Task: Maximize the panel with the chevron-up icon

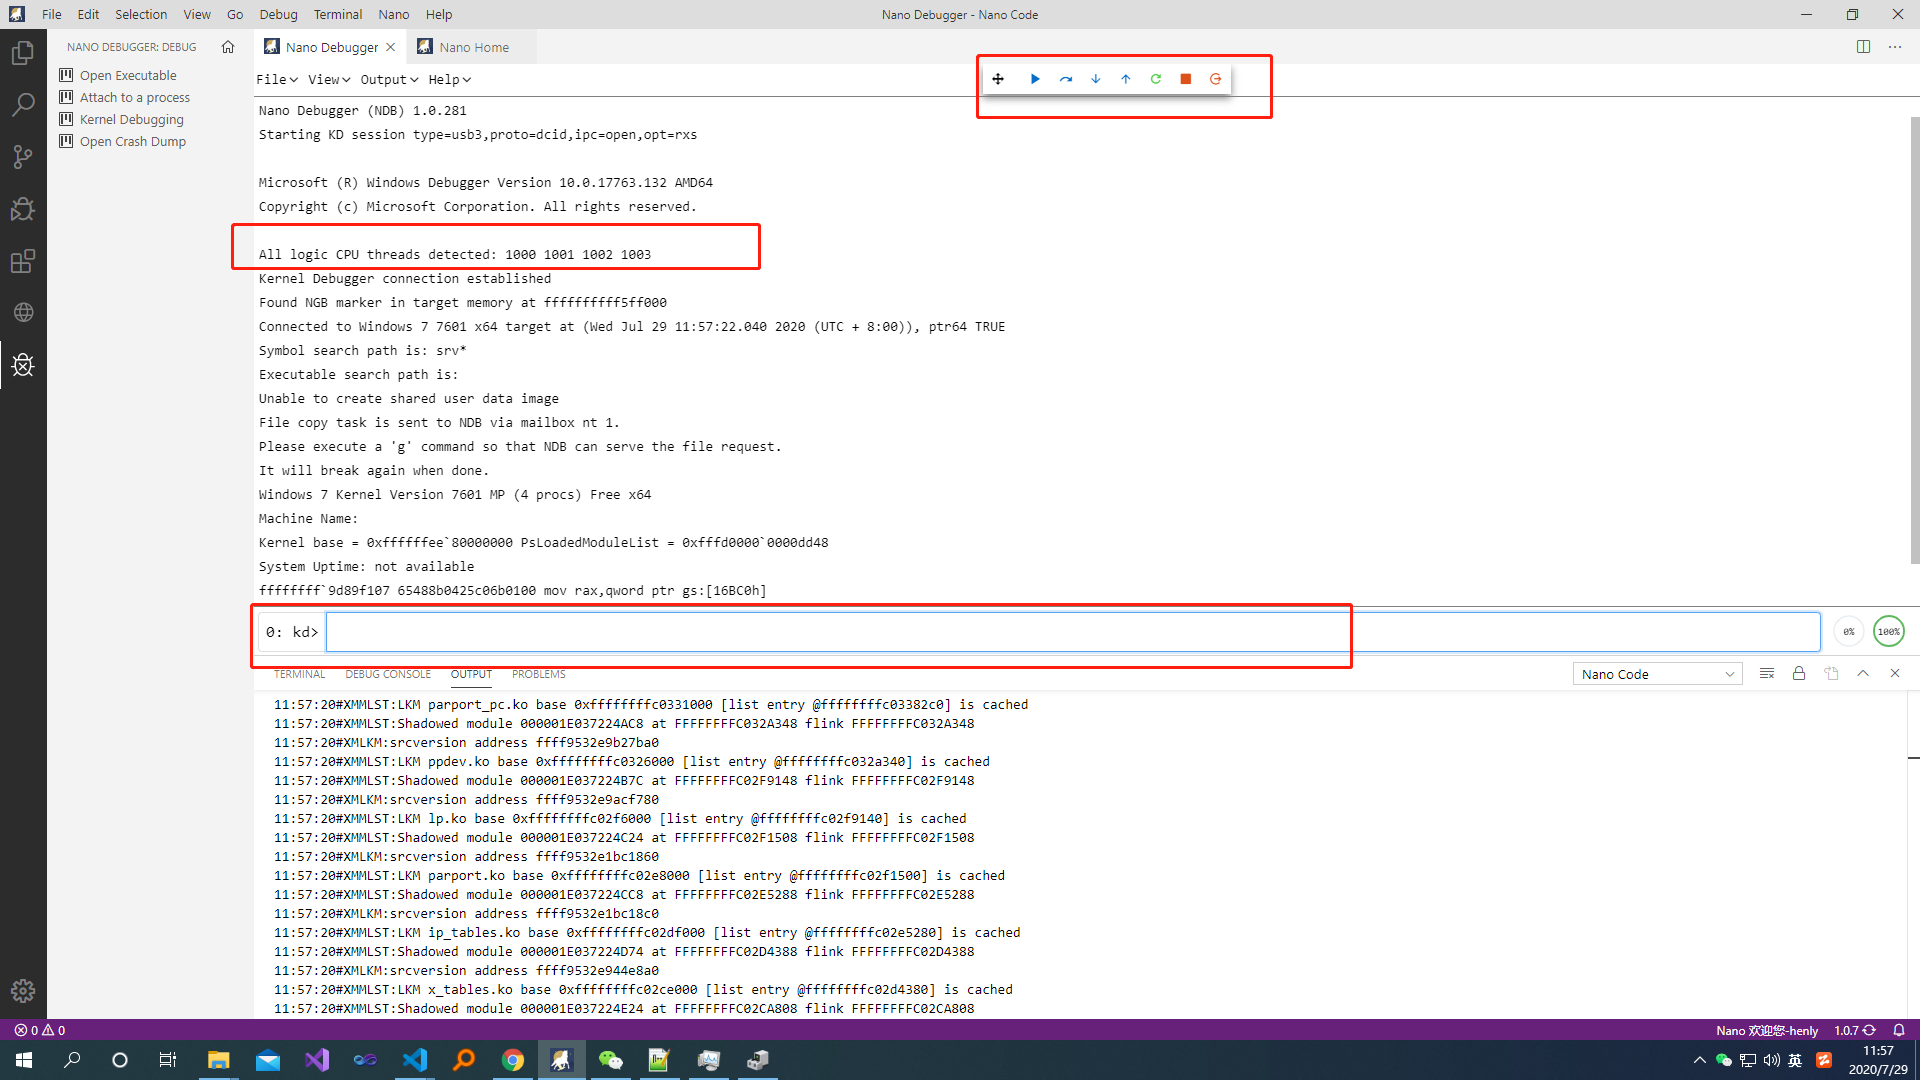Action: (x=1863, y=674)
